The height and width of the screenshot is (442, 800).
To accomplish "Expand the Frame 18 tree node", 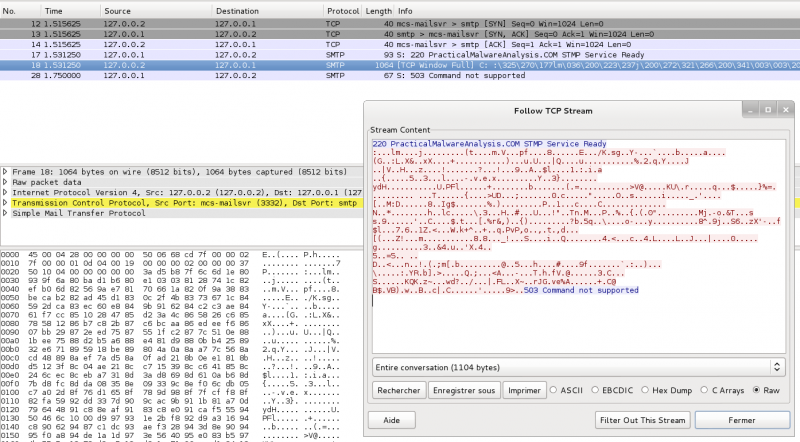I will tap(5, 171).
